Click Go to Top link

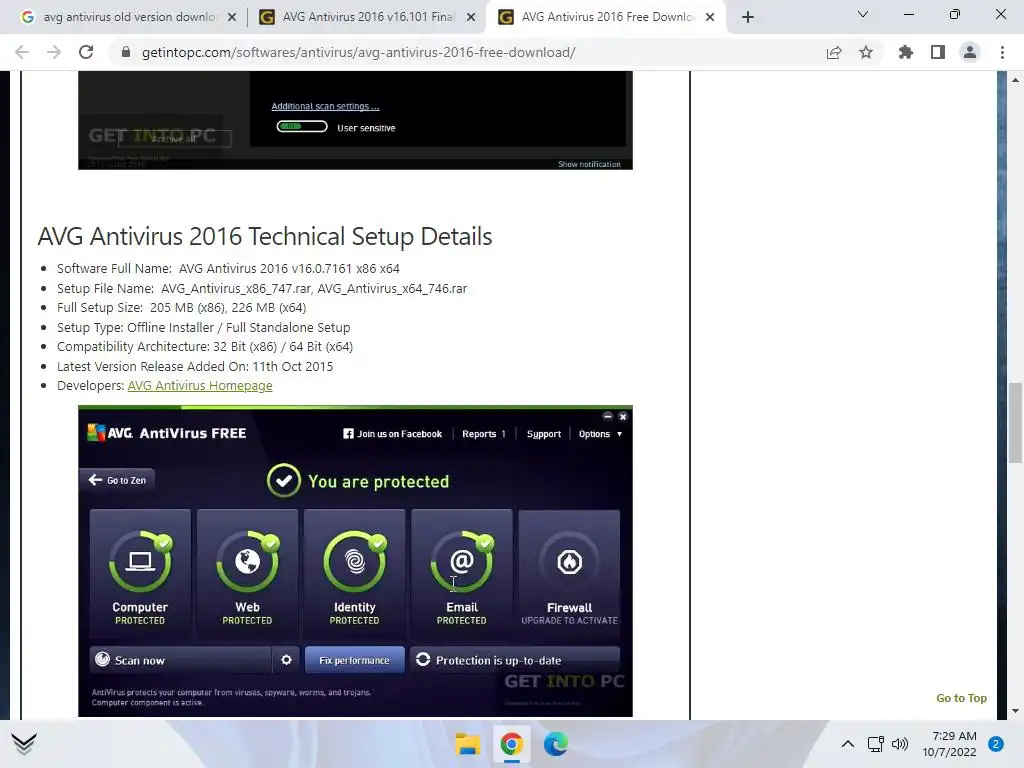pos(961,698)
